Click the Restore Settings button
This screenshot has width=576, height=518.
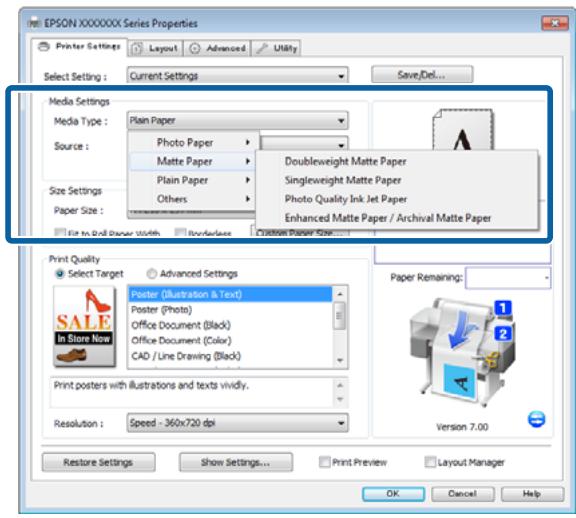[x=98, y=462]
